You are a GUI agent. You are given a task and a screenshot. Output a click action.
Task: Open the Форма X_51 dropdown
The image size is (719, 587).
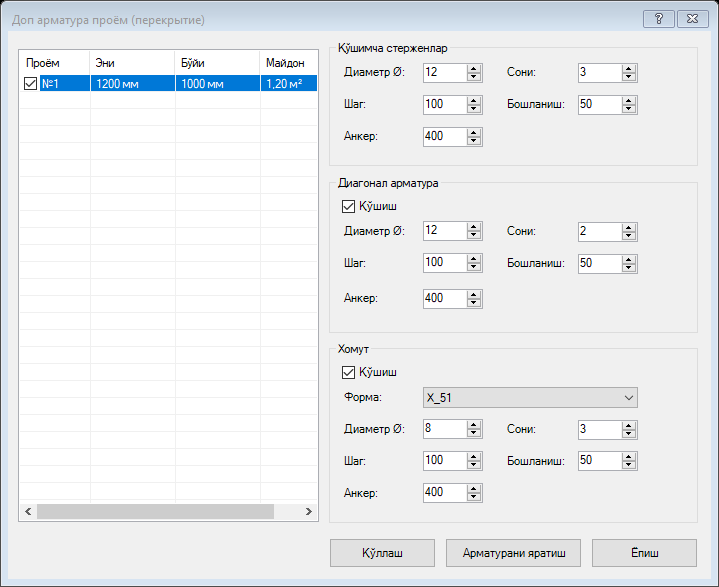pos(530,398)
